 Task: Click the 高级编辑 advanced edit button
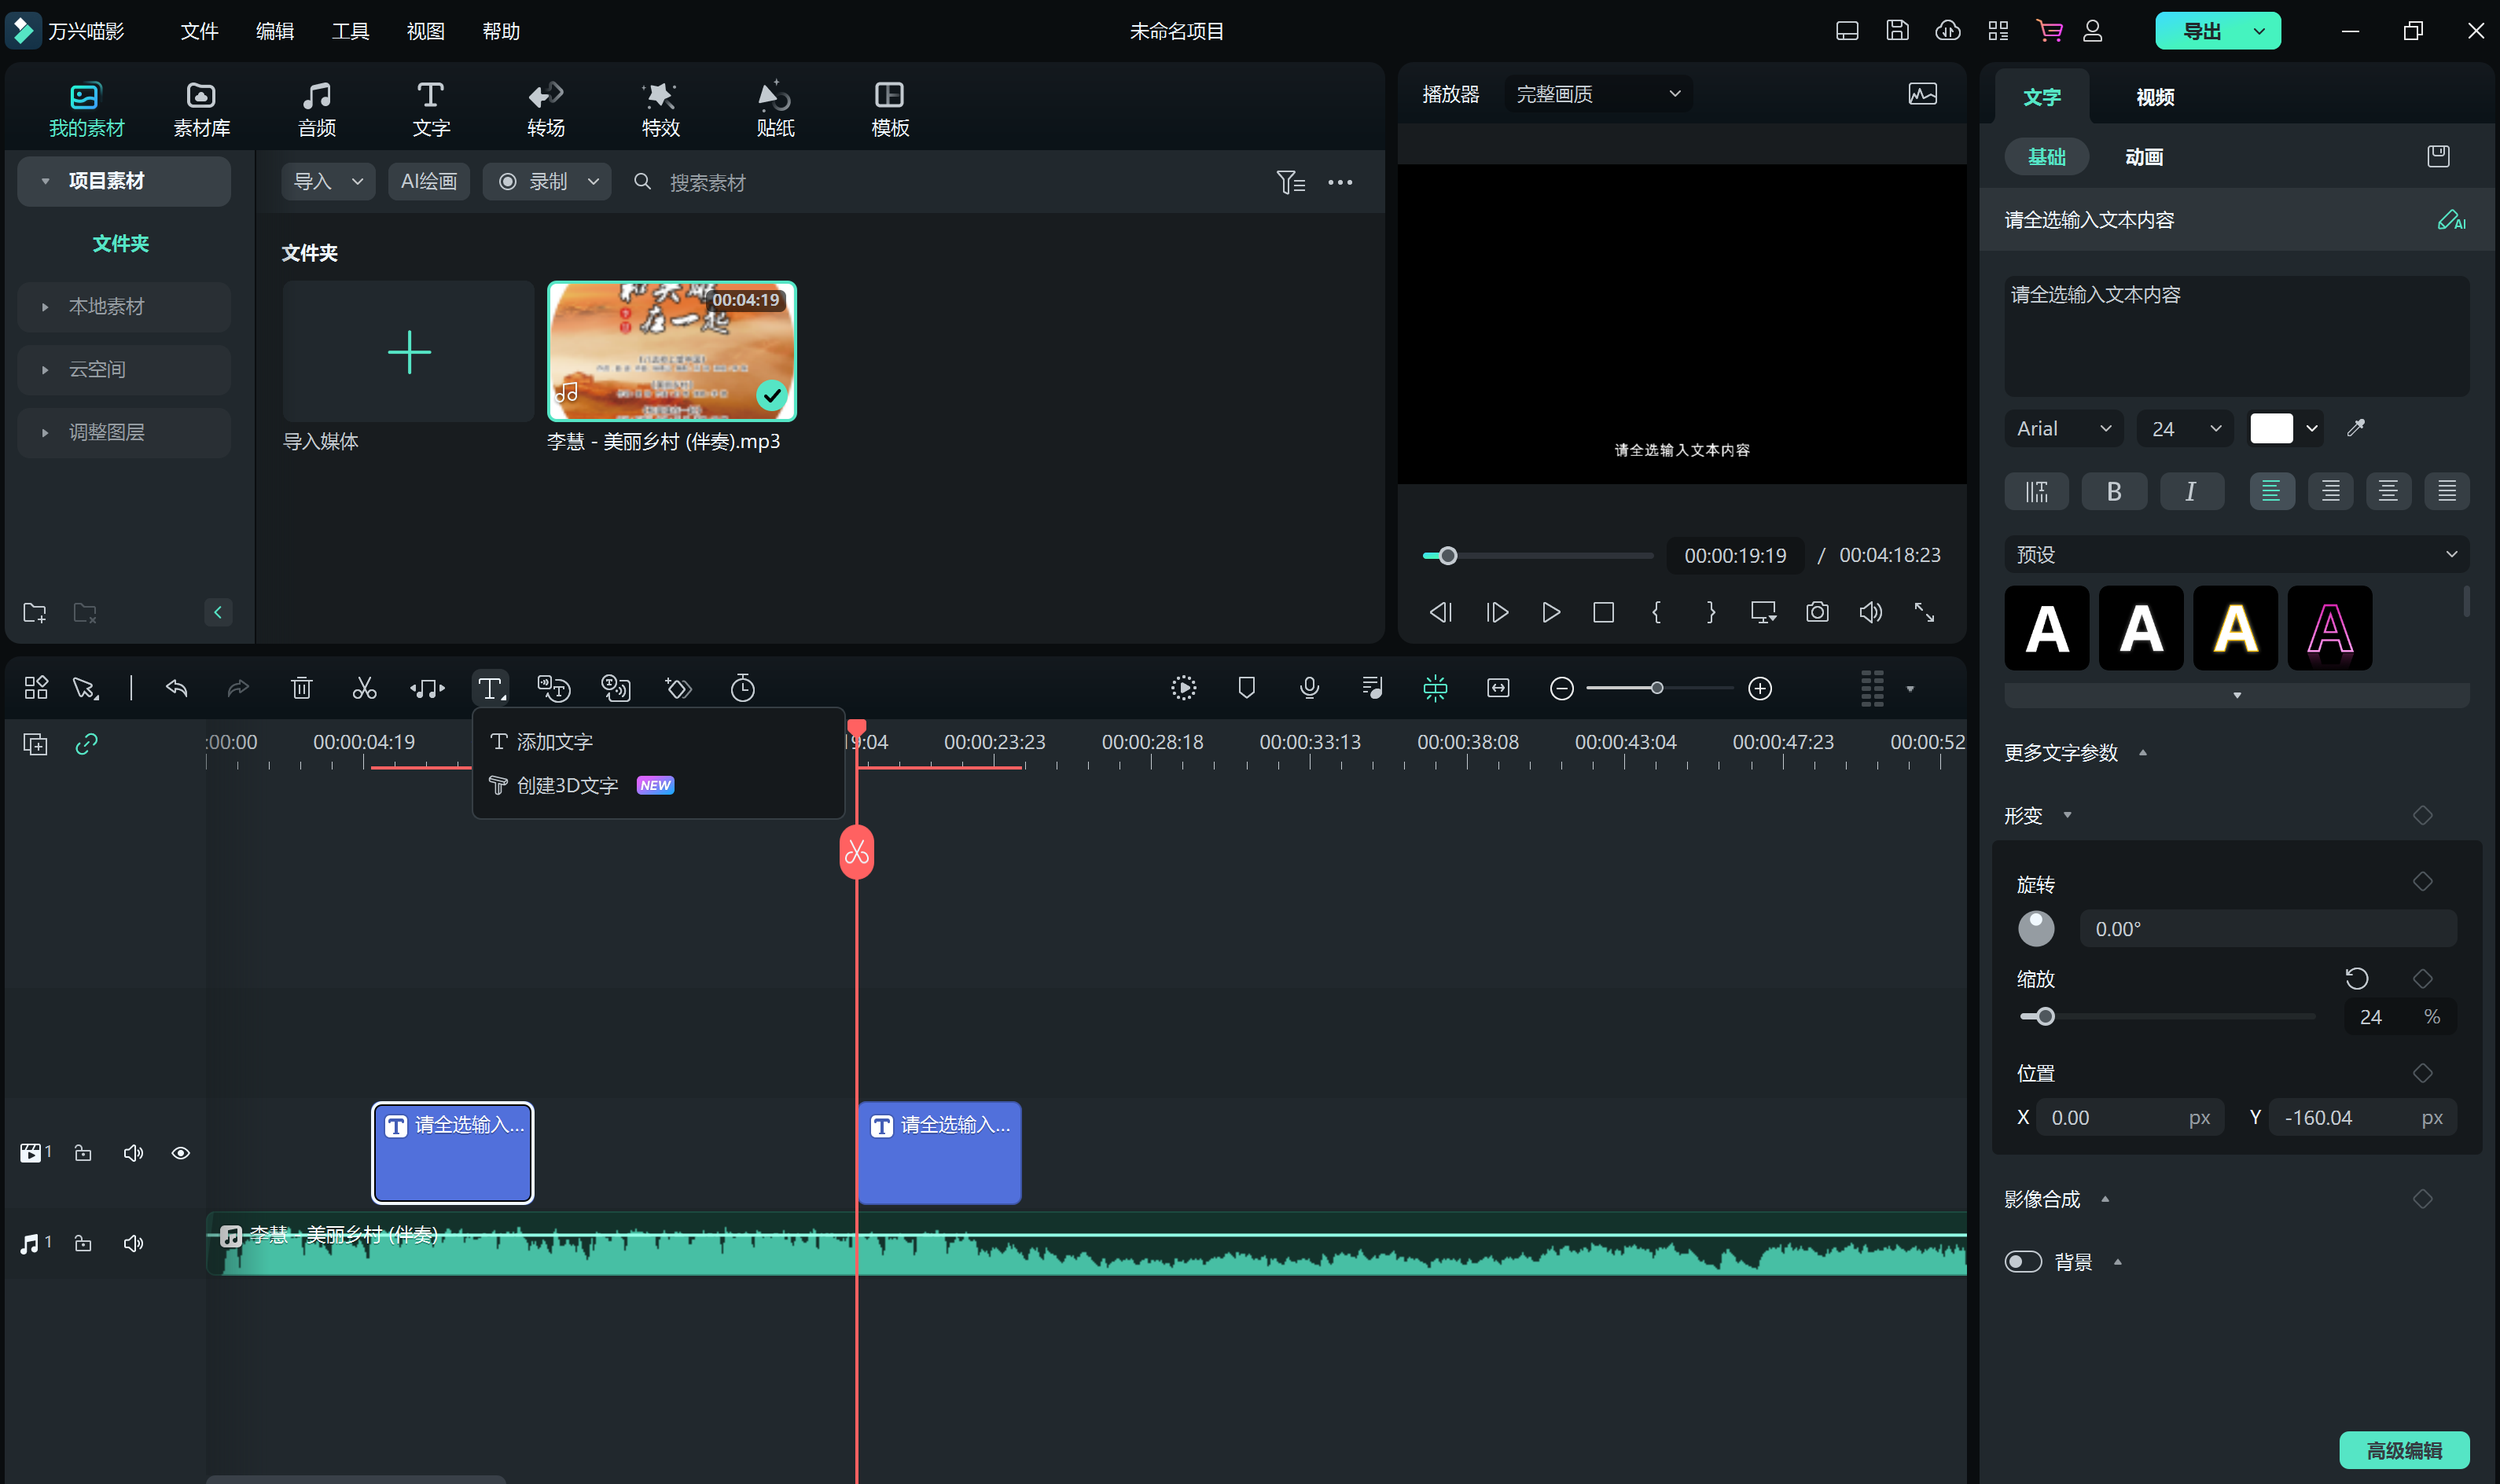point(2403,1449)
